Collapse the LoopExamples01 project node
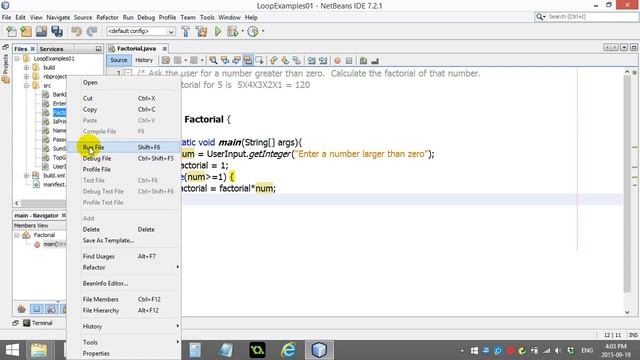 (17, 58)
